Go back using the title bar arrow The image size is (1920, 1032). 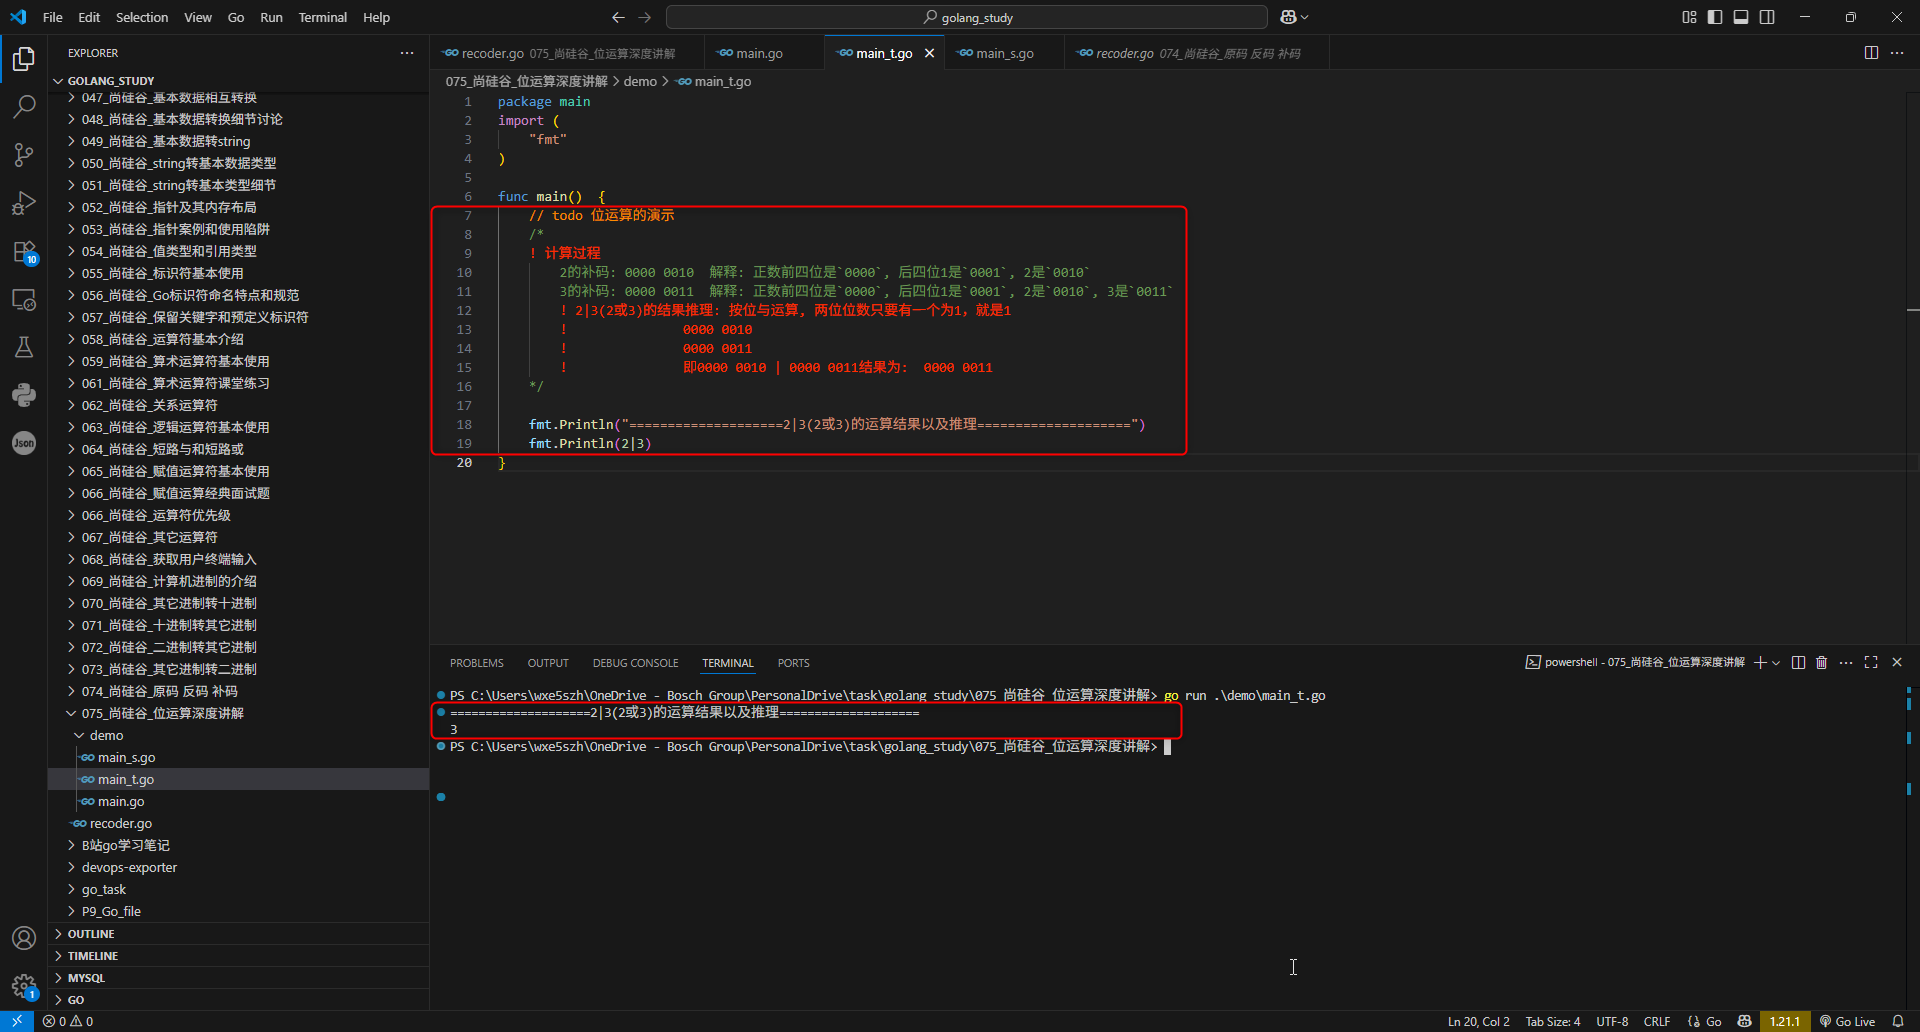pyautogui.click(x=618, y=17)
